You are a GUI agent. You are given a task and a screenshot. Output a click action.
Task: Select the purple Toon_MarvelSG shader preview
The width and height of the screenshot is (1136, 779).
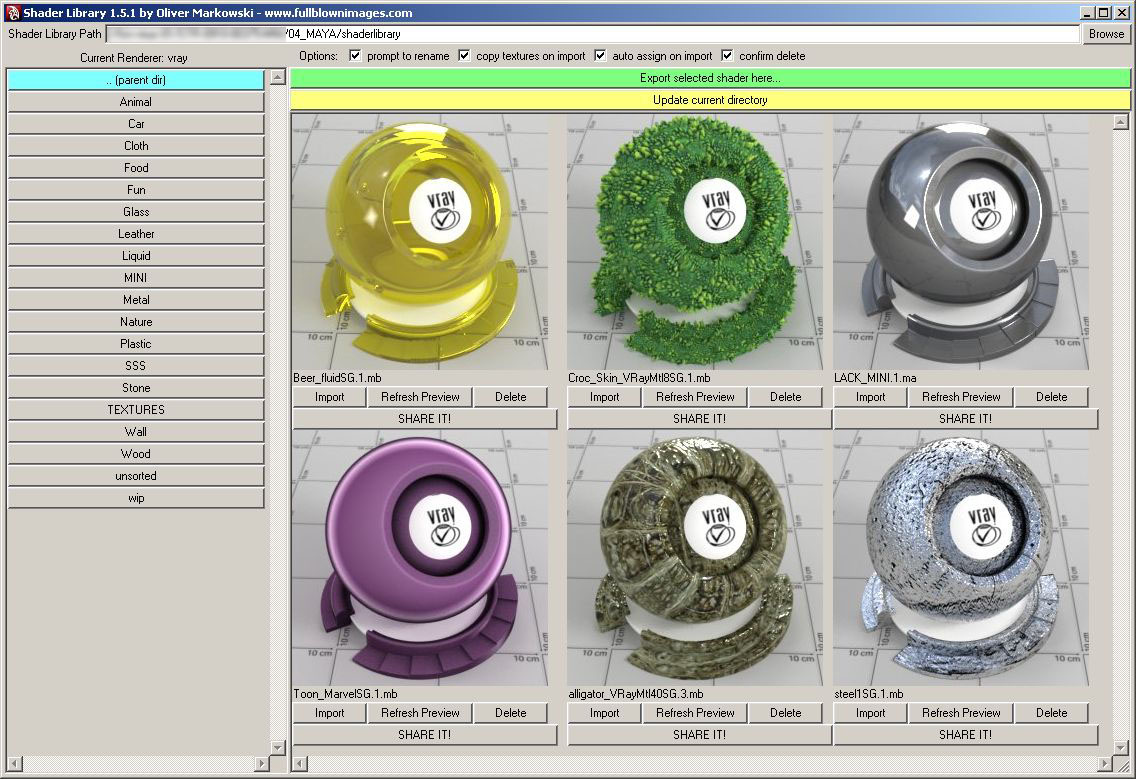[x=420, y=558]
